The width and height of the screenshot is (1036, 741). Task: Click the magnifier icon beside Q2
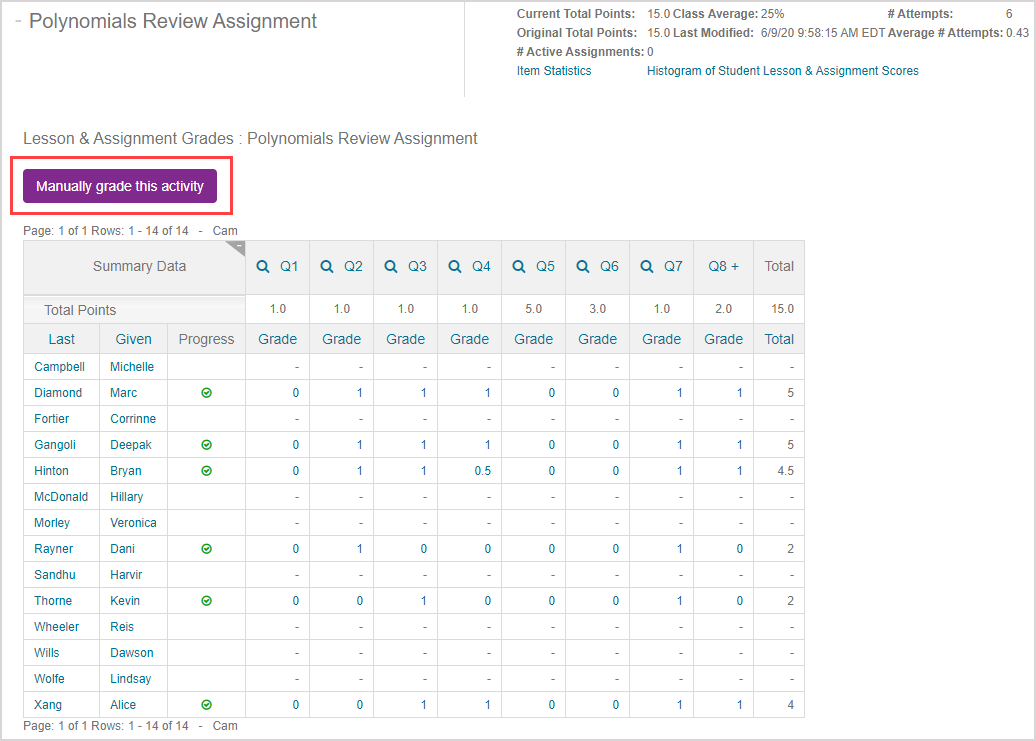[x=327, y=267]
